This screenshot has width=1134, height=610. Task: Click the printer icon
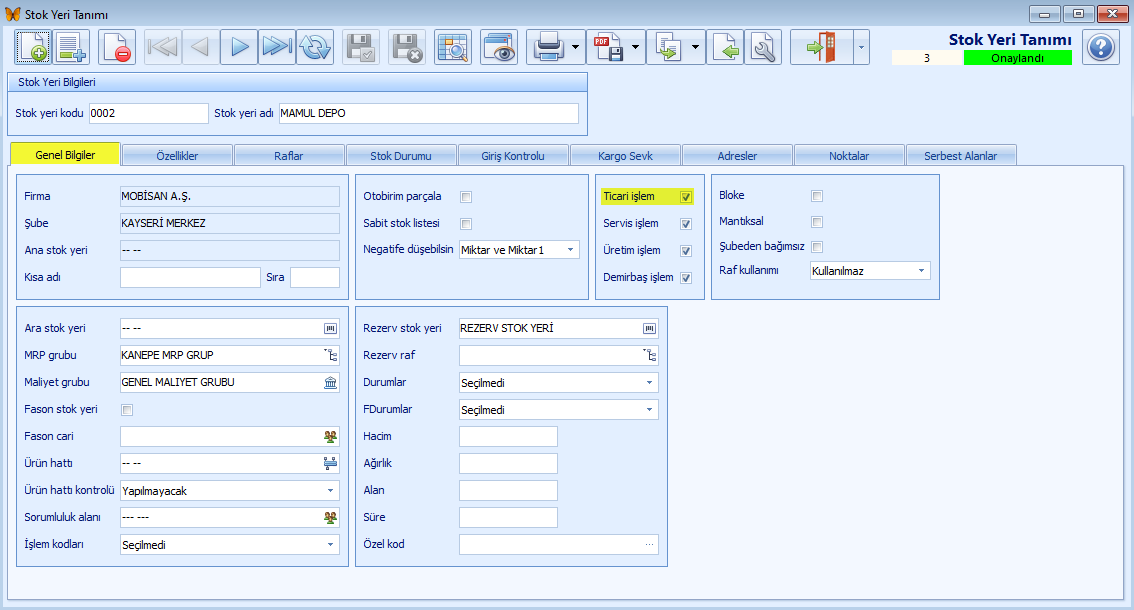tap(547, 47)
